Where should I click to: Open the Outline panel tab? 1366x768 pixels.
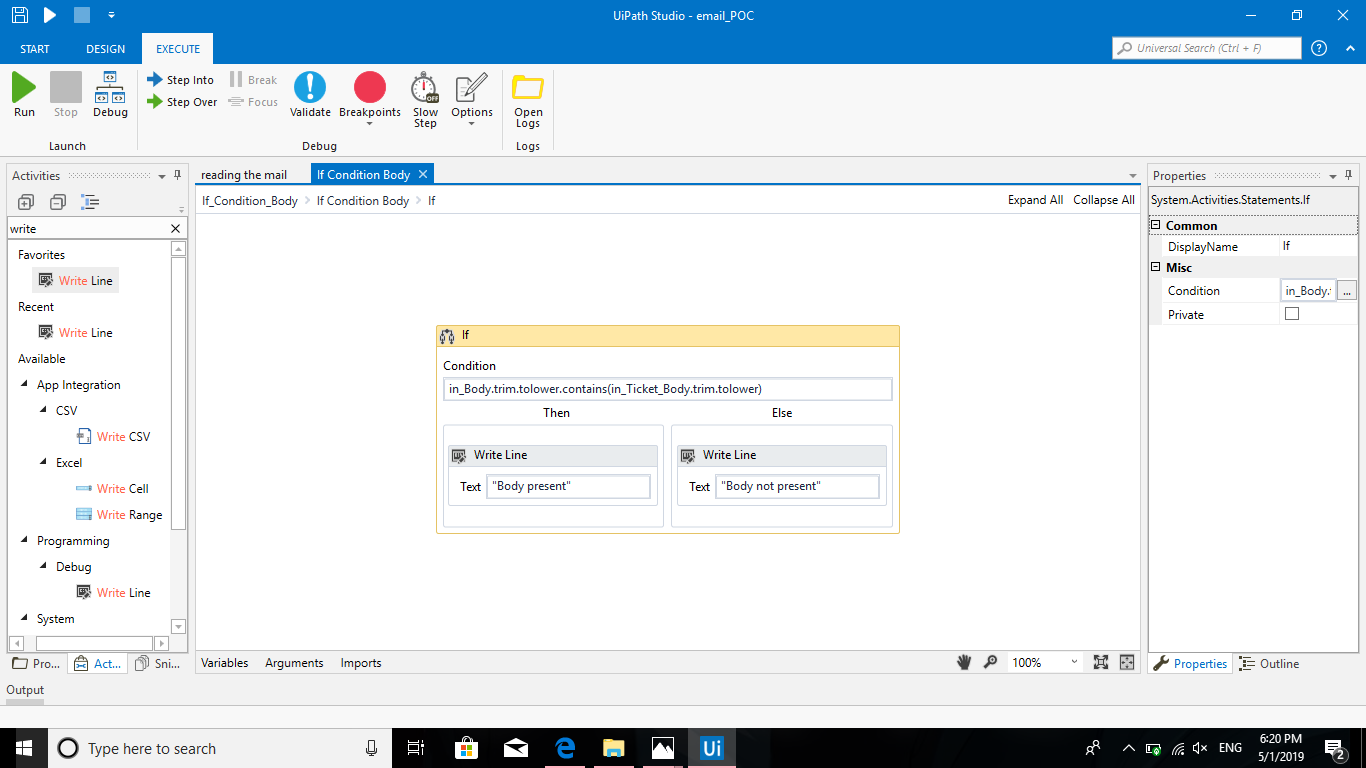1269,663
